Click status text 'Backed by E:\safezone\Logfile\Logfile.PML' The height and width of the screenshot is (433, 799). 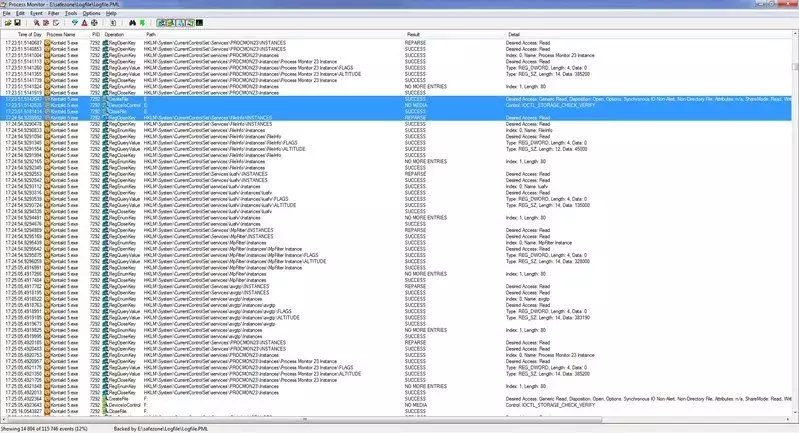[x=161, y=429]
